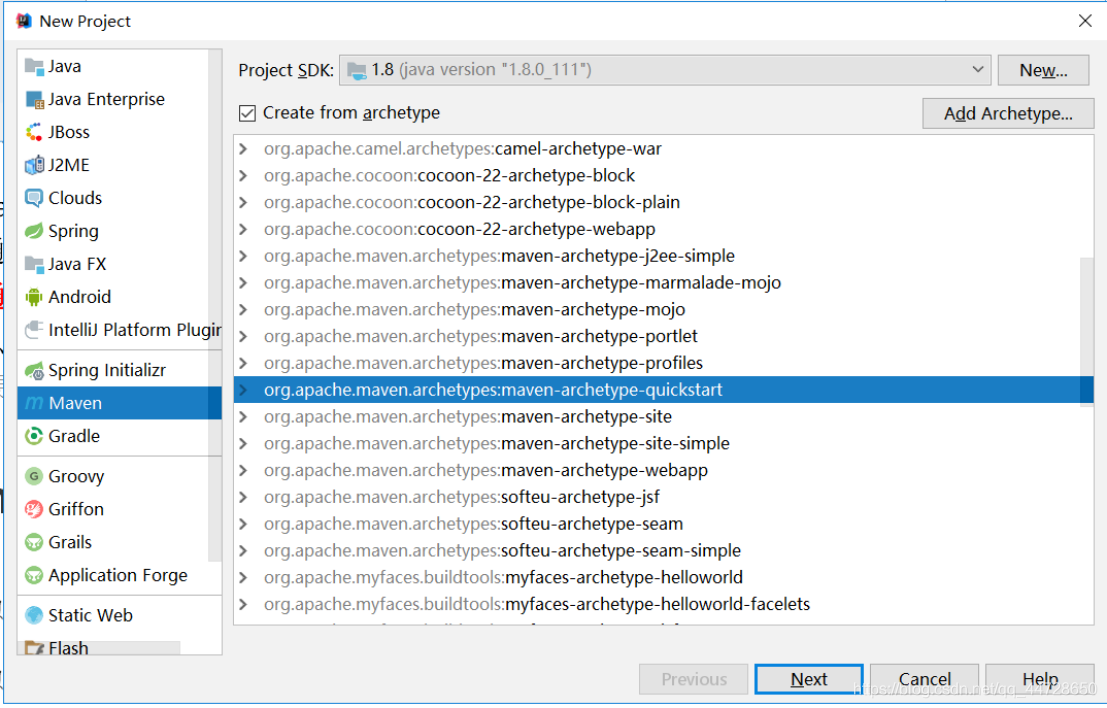The width and height of the screenshot is (1107, 708).
Task: Click the Clouds icon
Action: pyautogui.click(x=34, y=198)
